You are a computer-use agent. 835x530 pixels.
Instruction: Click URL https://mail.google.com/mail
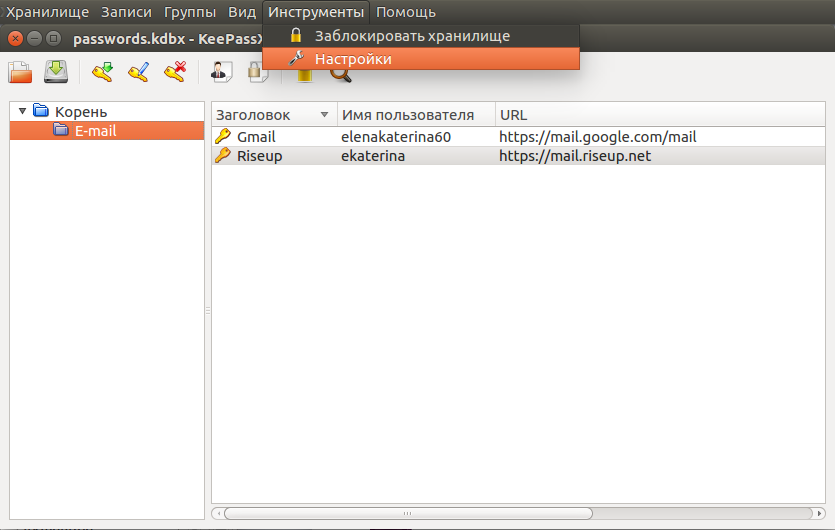click(597, 137)
